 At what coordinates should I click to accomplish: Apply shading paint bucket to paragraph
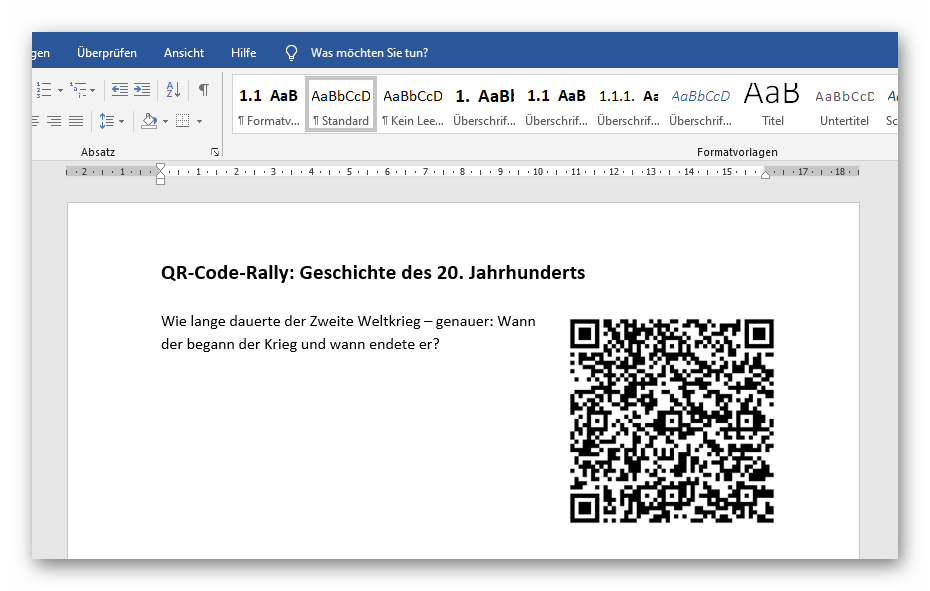(149, 121)
